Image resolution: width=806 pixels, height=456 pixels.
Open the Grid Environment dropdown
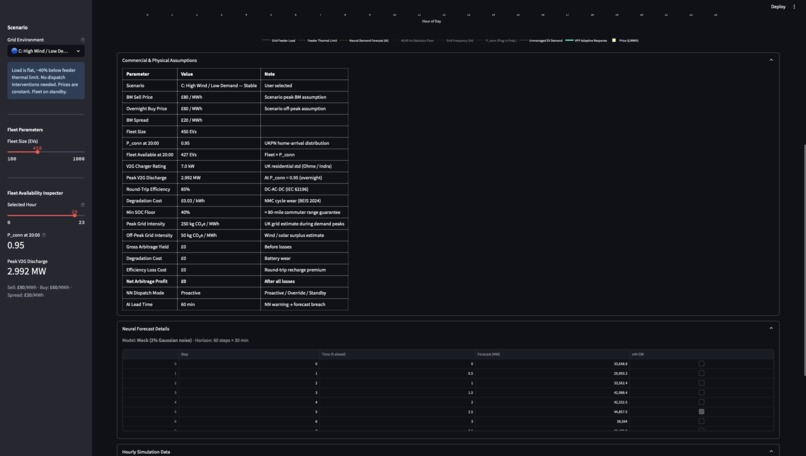46,51
